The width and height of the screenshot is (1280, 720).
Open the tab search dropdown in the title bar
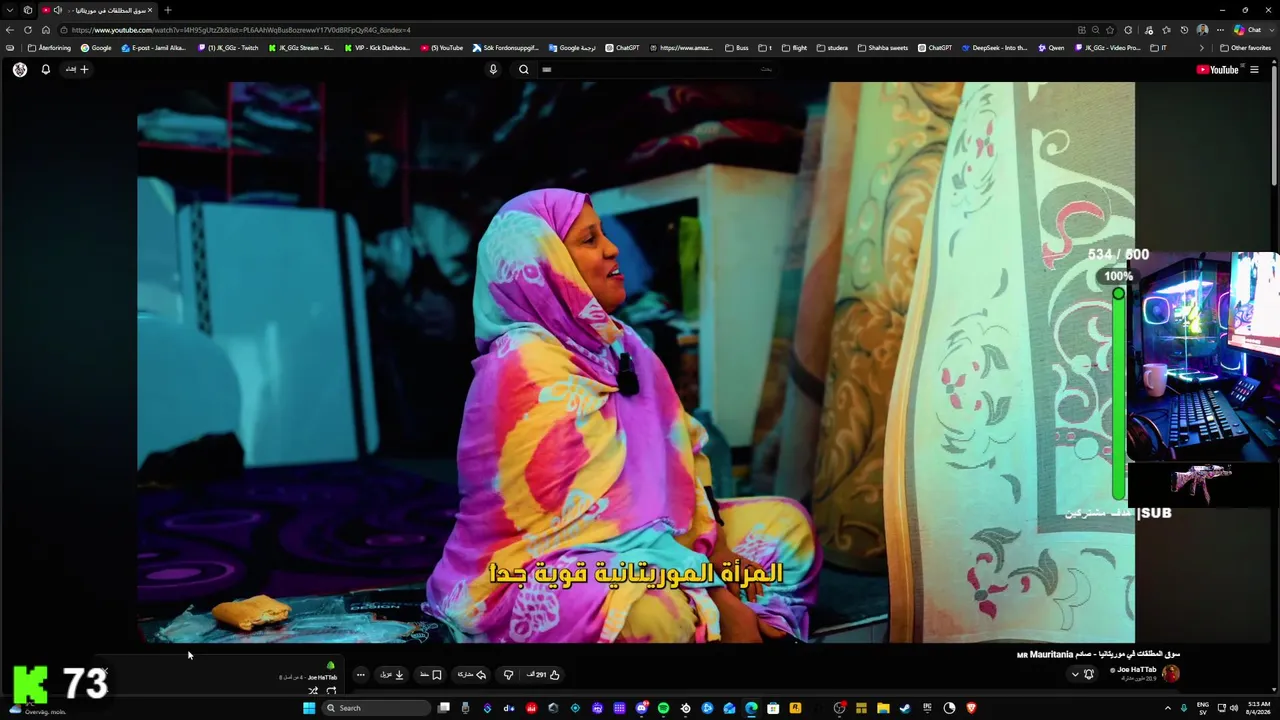(x=10, y=10)
